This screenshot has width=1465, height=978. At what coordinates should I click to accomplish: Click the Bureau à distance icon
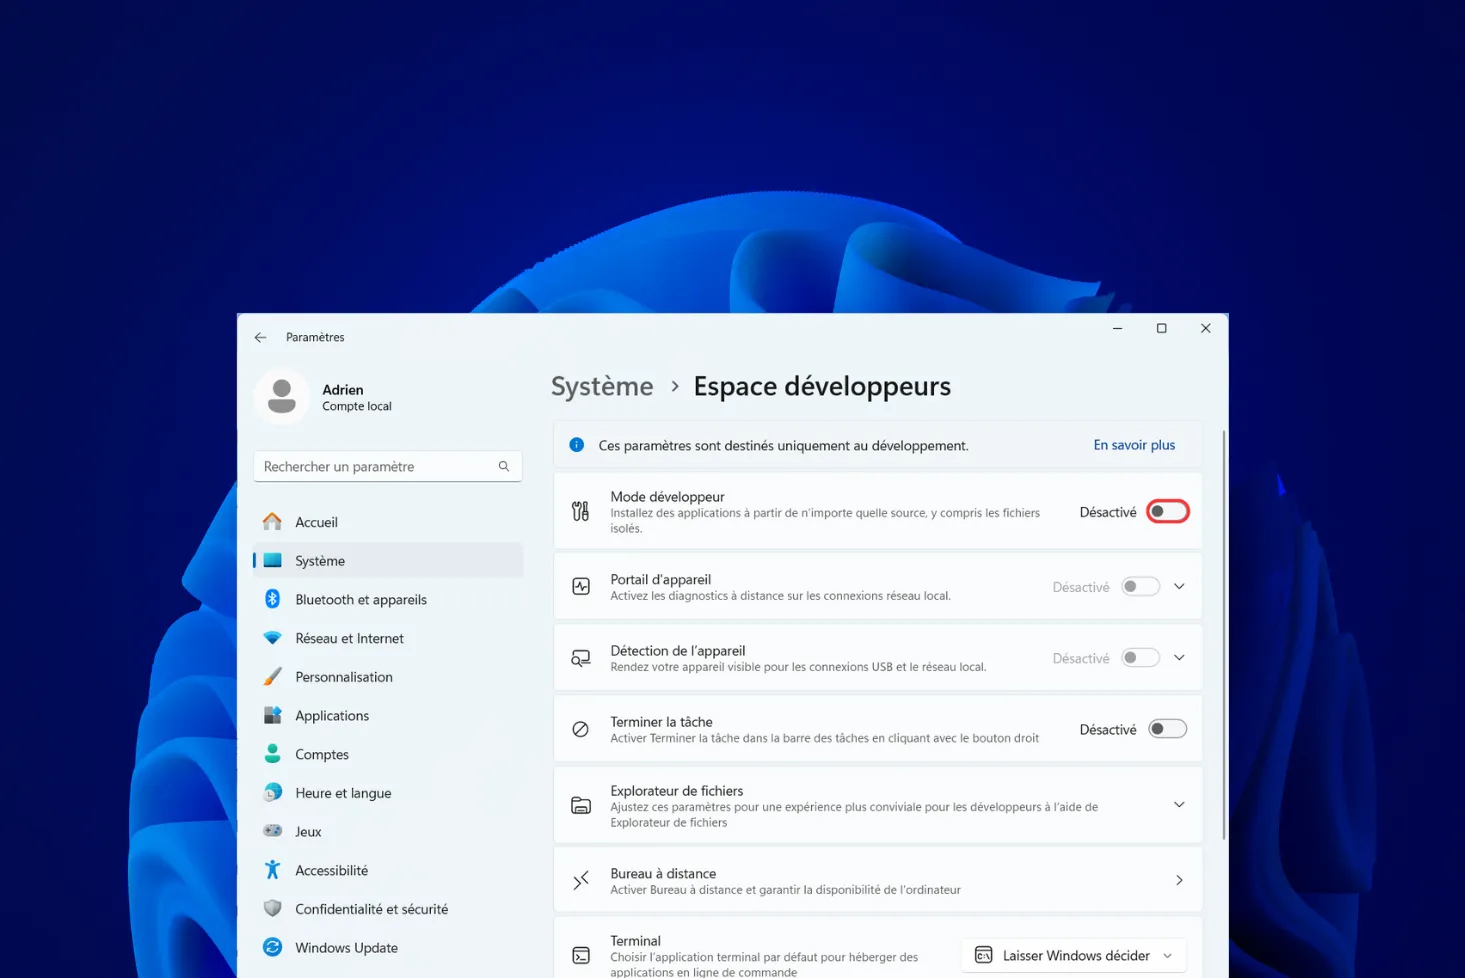[x=581, y=881]
